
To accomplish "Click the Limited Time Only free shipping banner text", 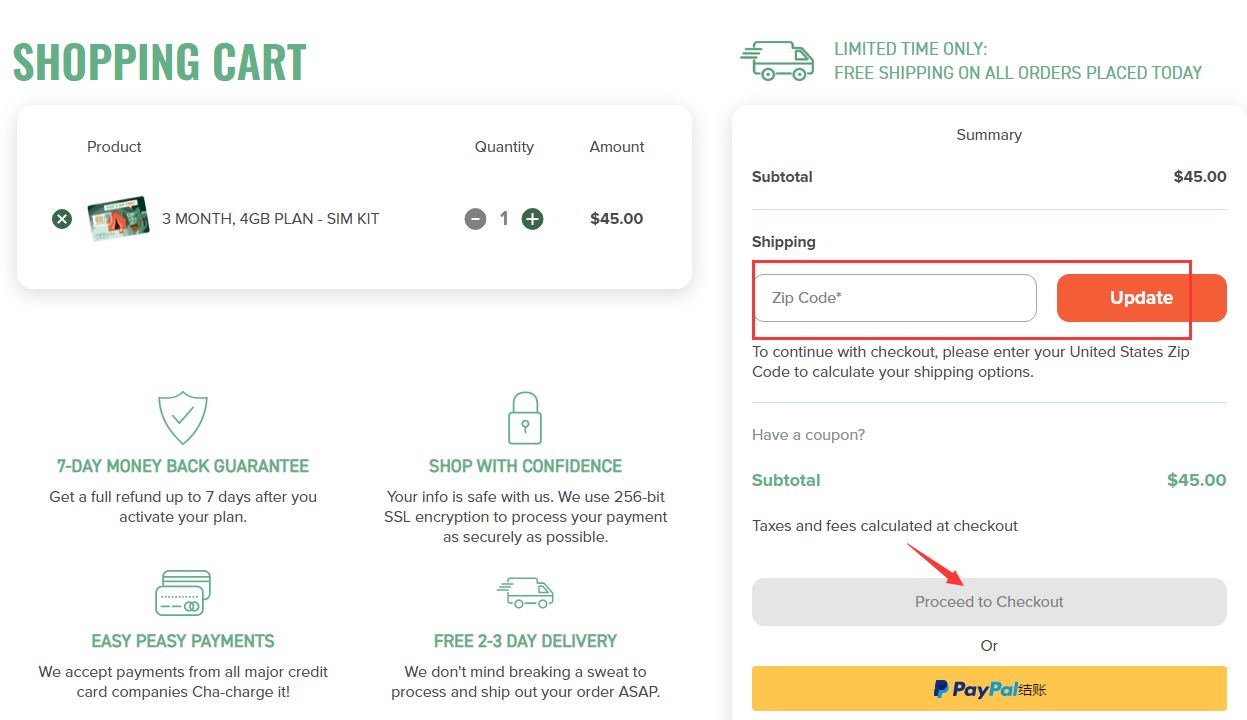I will click(x=1018, y=61).
